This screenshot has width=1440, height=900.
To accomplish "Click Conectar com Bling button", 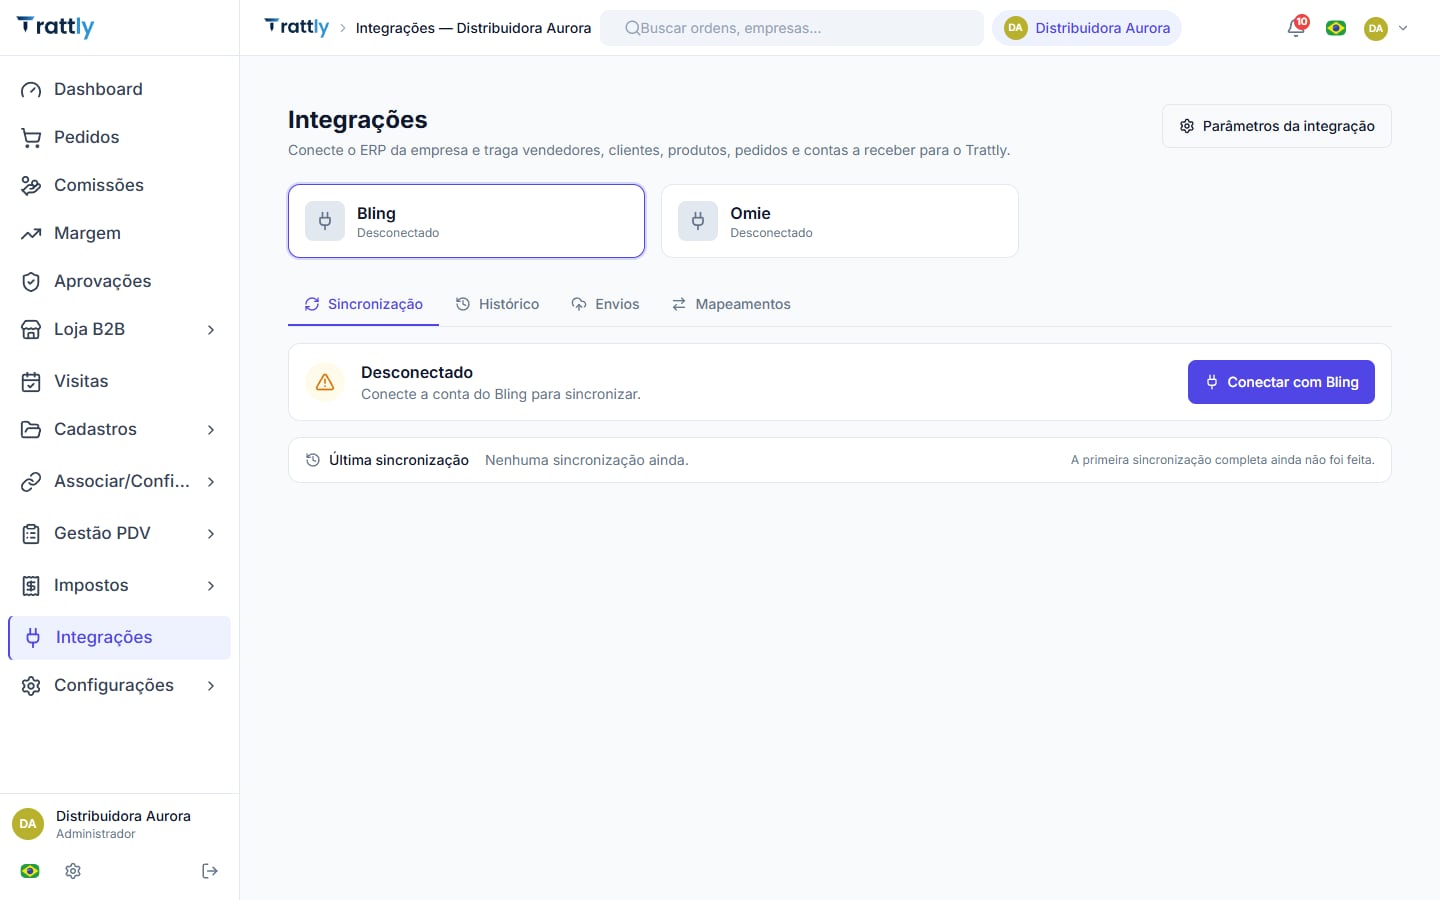I will (1281, 382).
